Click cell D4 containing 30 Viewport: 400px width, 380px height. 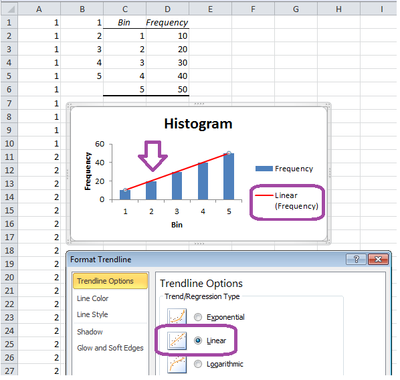[x=168, y=63]
